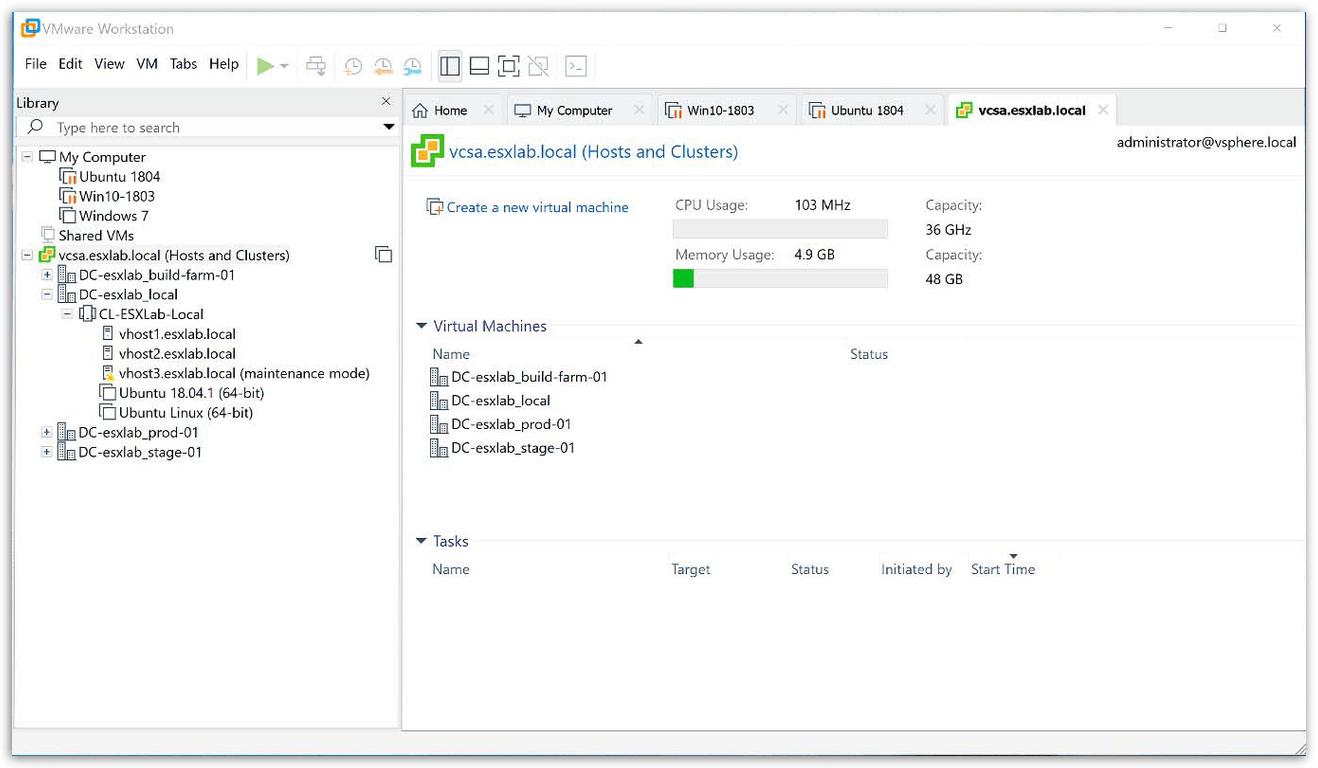Toggle the Library sidebar view
Image resolution: width=1318 pixels, height=768 pixels.
tap(449, 65)
